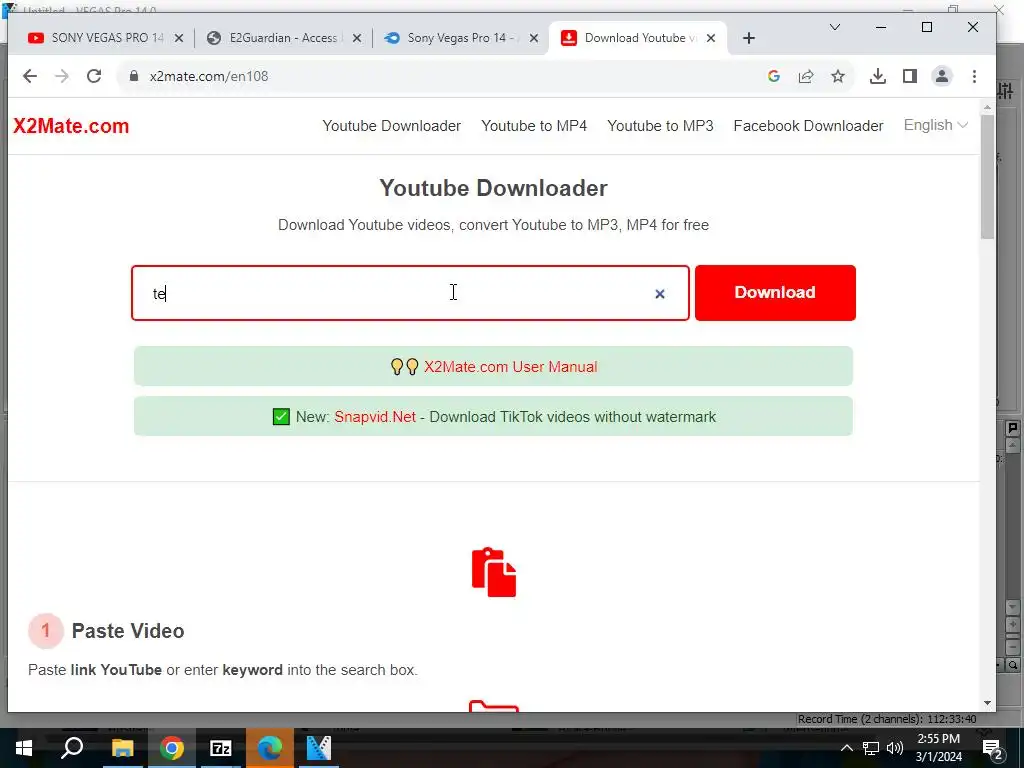Open Chrome downloads icon
Screen dimensions: 1024x768
click(x=878, y=76)
